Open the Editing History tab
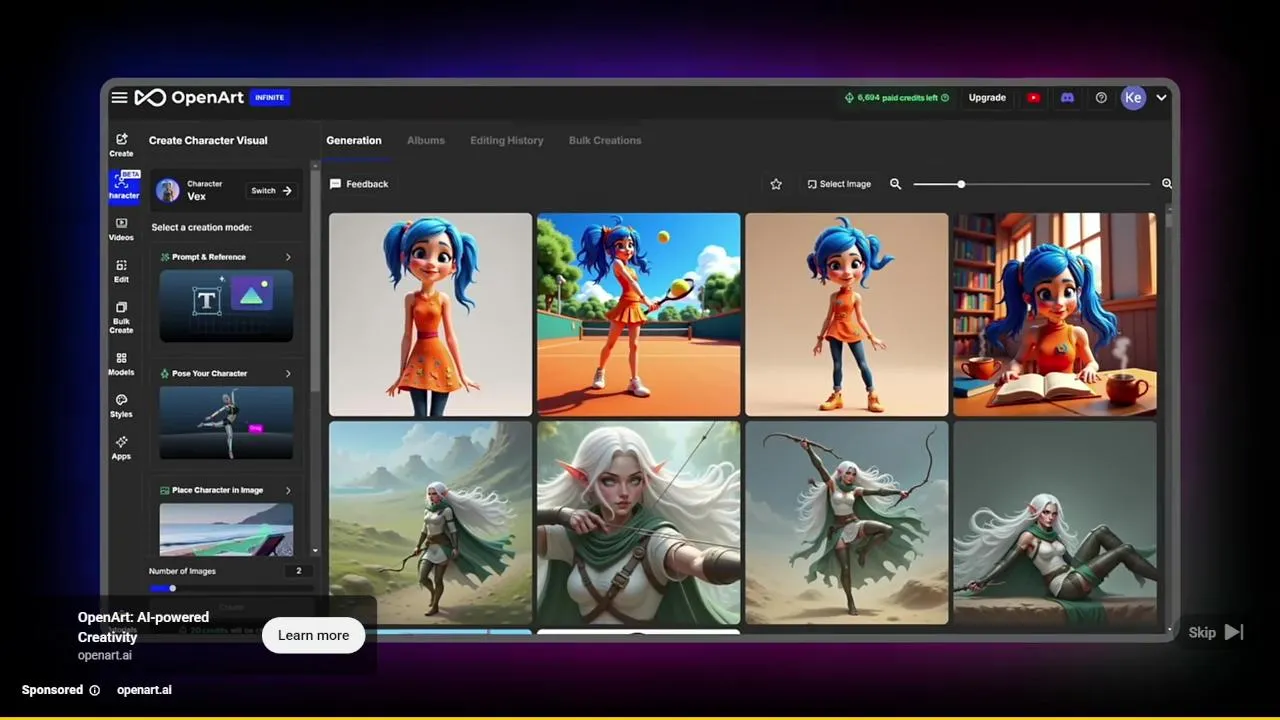Image resolution: width=1280 pixels, height=720 pixels. pos(507,140)
